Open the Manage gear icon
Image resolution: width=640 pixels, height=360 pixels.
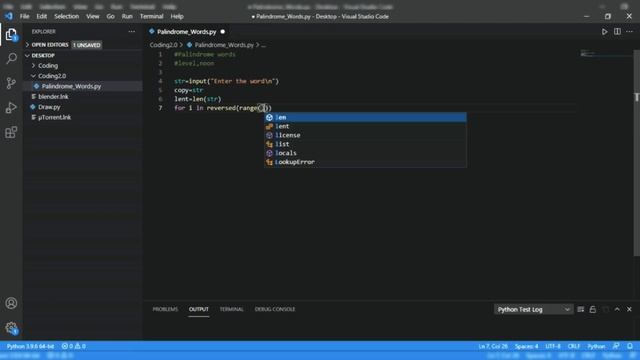click(11, 328)
